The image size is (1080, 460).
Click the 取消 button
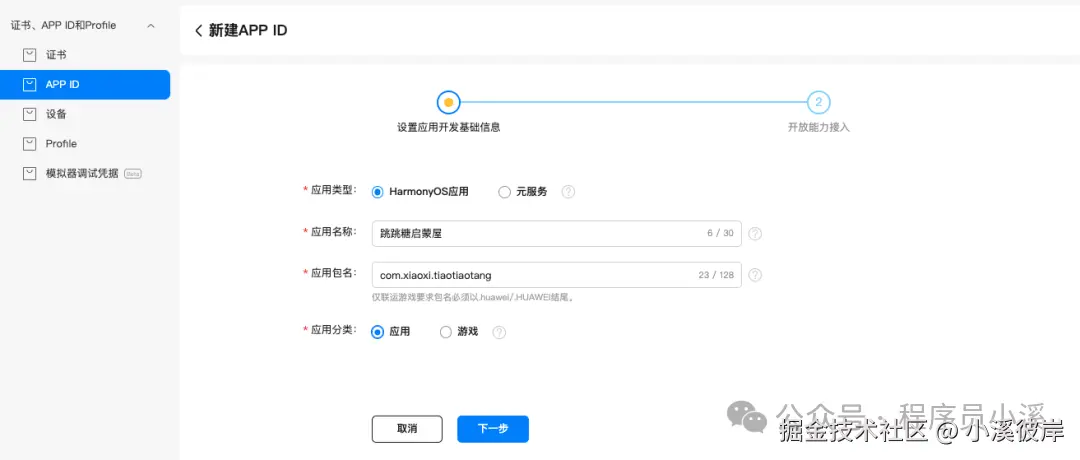[x=407, y=429]
